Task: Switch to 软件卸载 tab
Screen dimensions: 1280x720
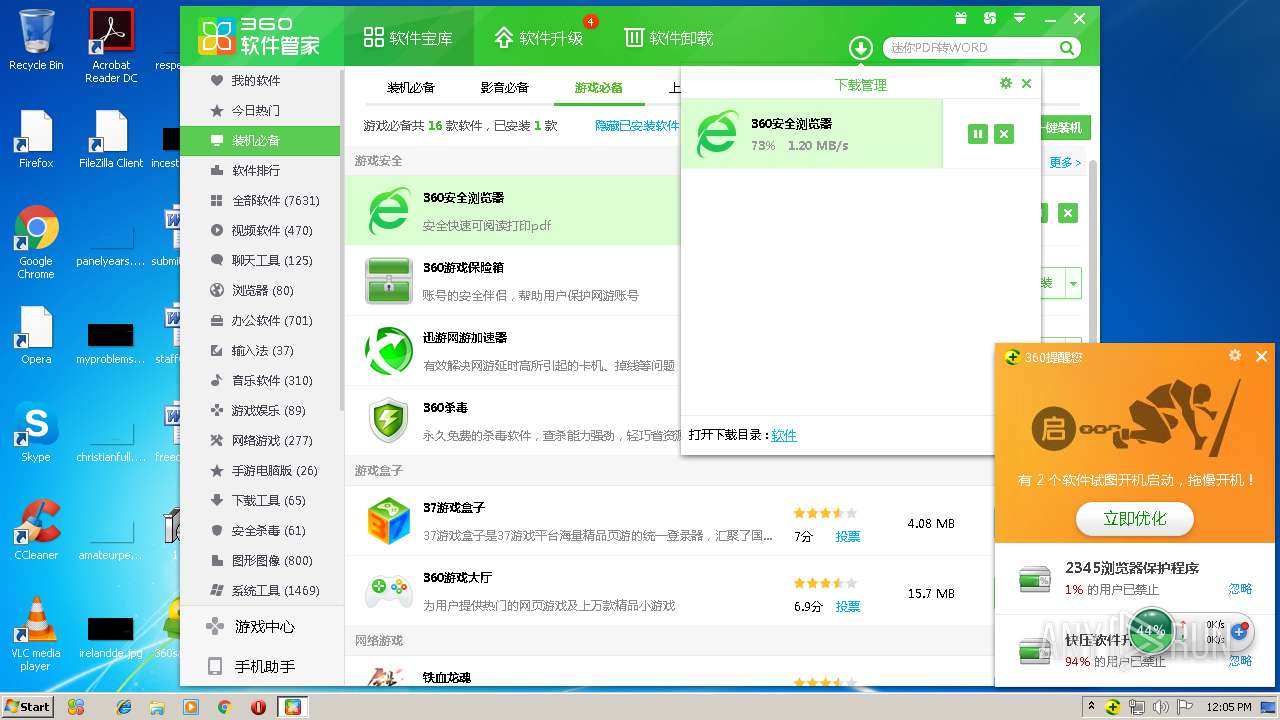Action: click(x=669, y=38)
